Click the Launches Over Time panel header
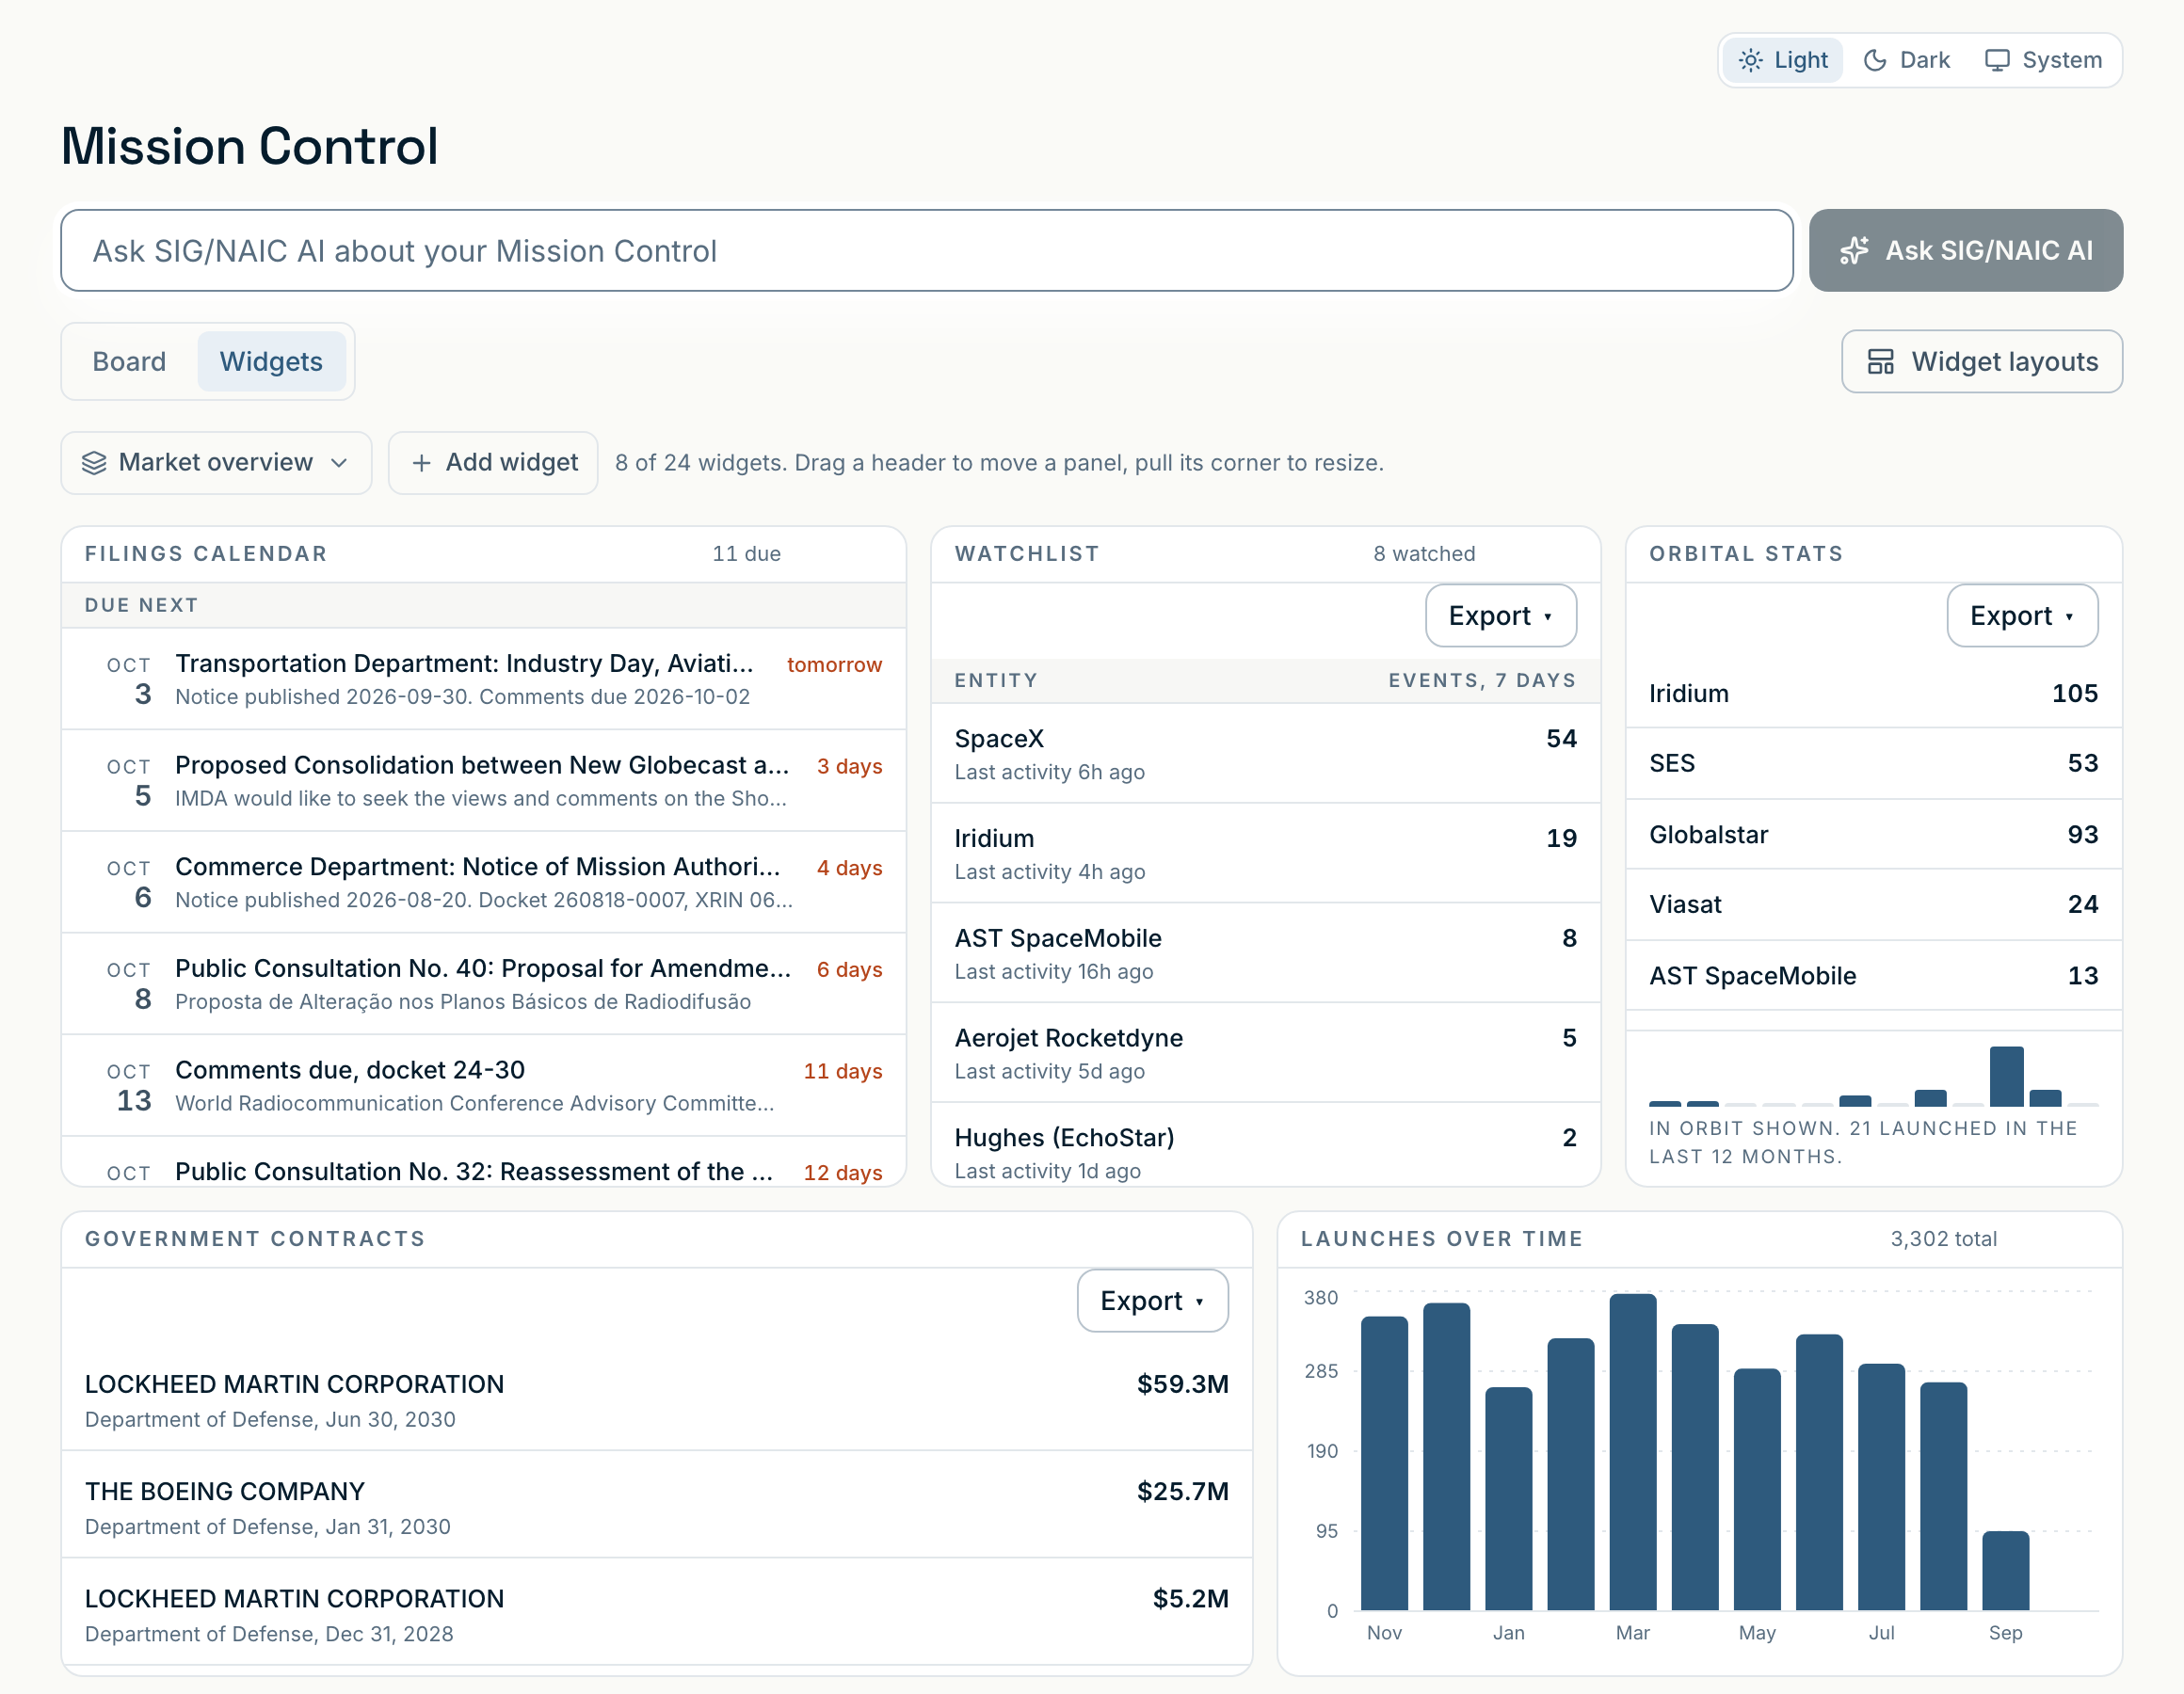 click(x=1699, y=1239)
